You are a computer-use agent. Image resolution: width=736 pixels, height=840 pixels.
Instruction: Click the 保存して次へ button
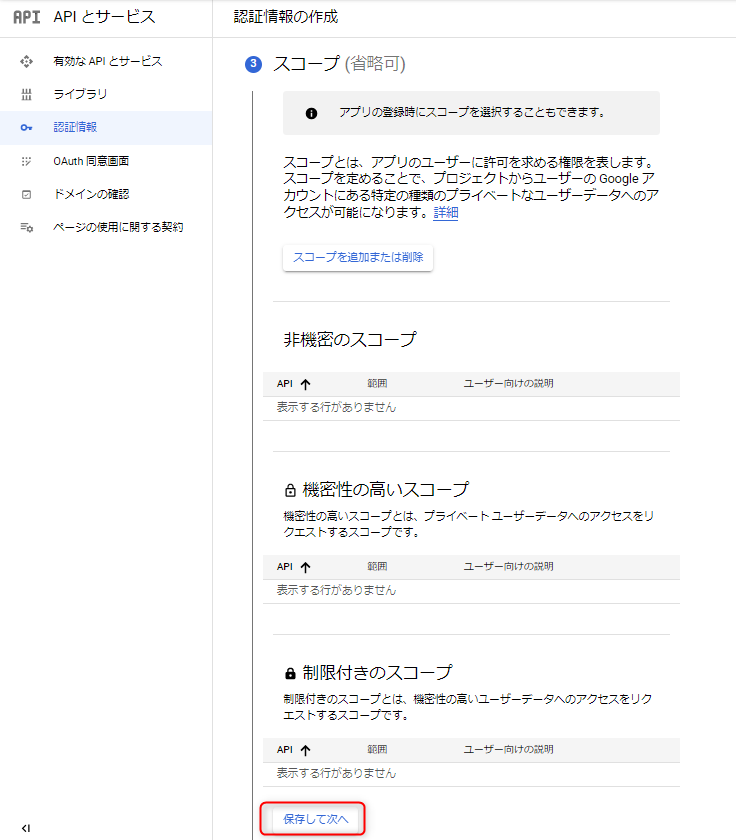pyautogui.click(x=315, y=819)
